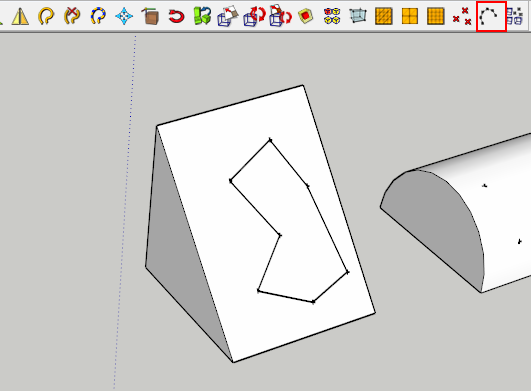Screen dimensions: 531x391
Task: Click the red curved undo-style arrow icon
Action: click(x=176, y=16)
